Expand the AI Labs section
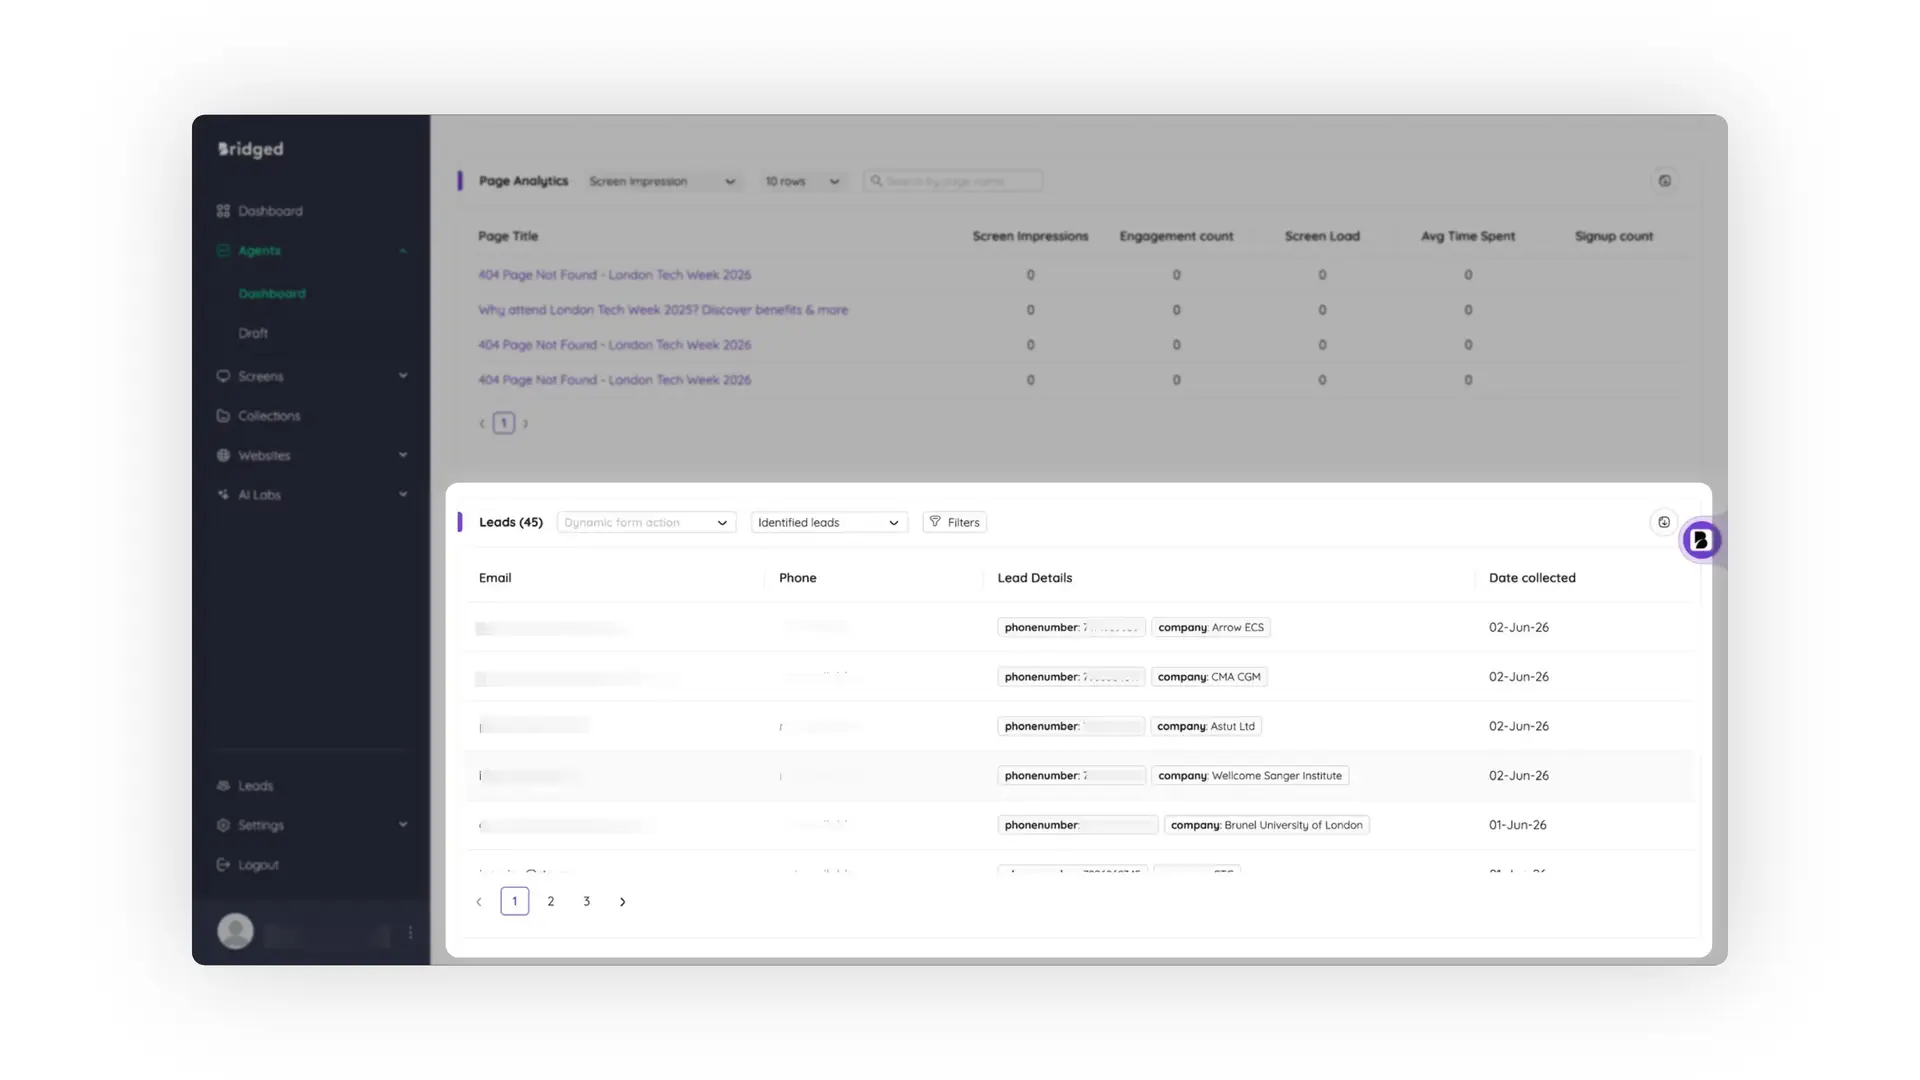 (x=403, y=494)
